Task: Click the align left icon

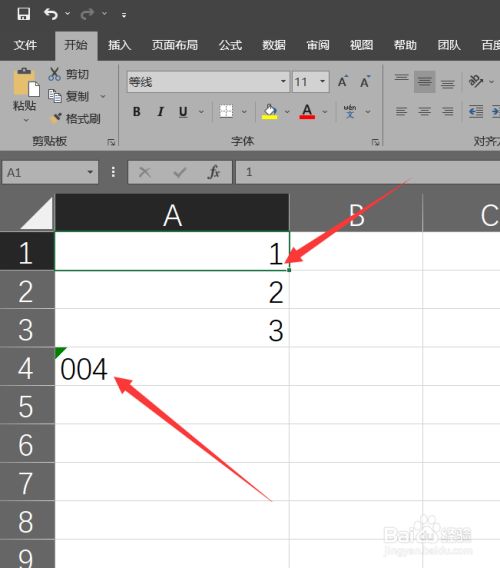Action: [x=401, y=111]
